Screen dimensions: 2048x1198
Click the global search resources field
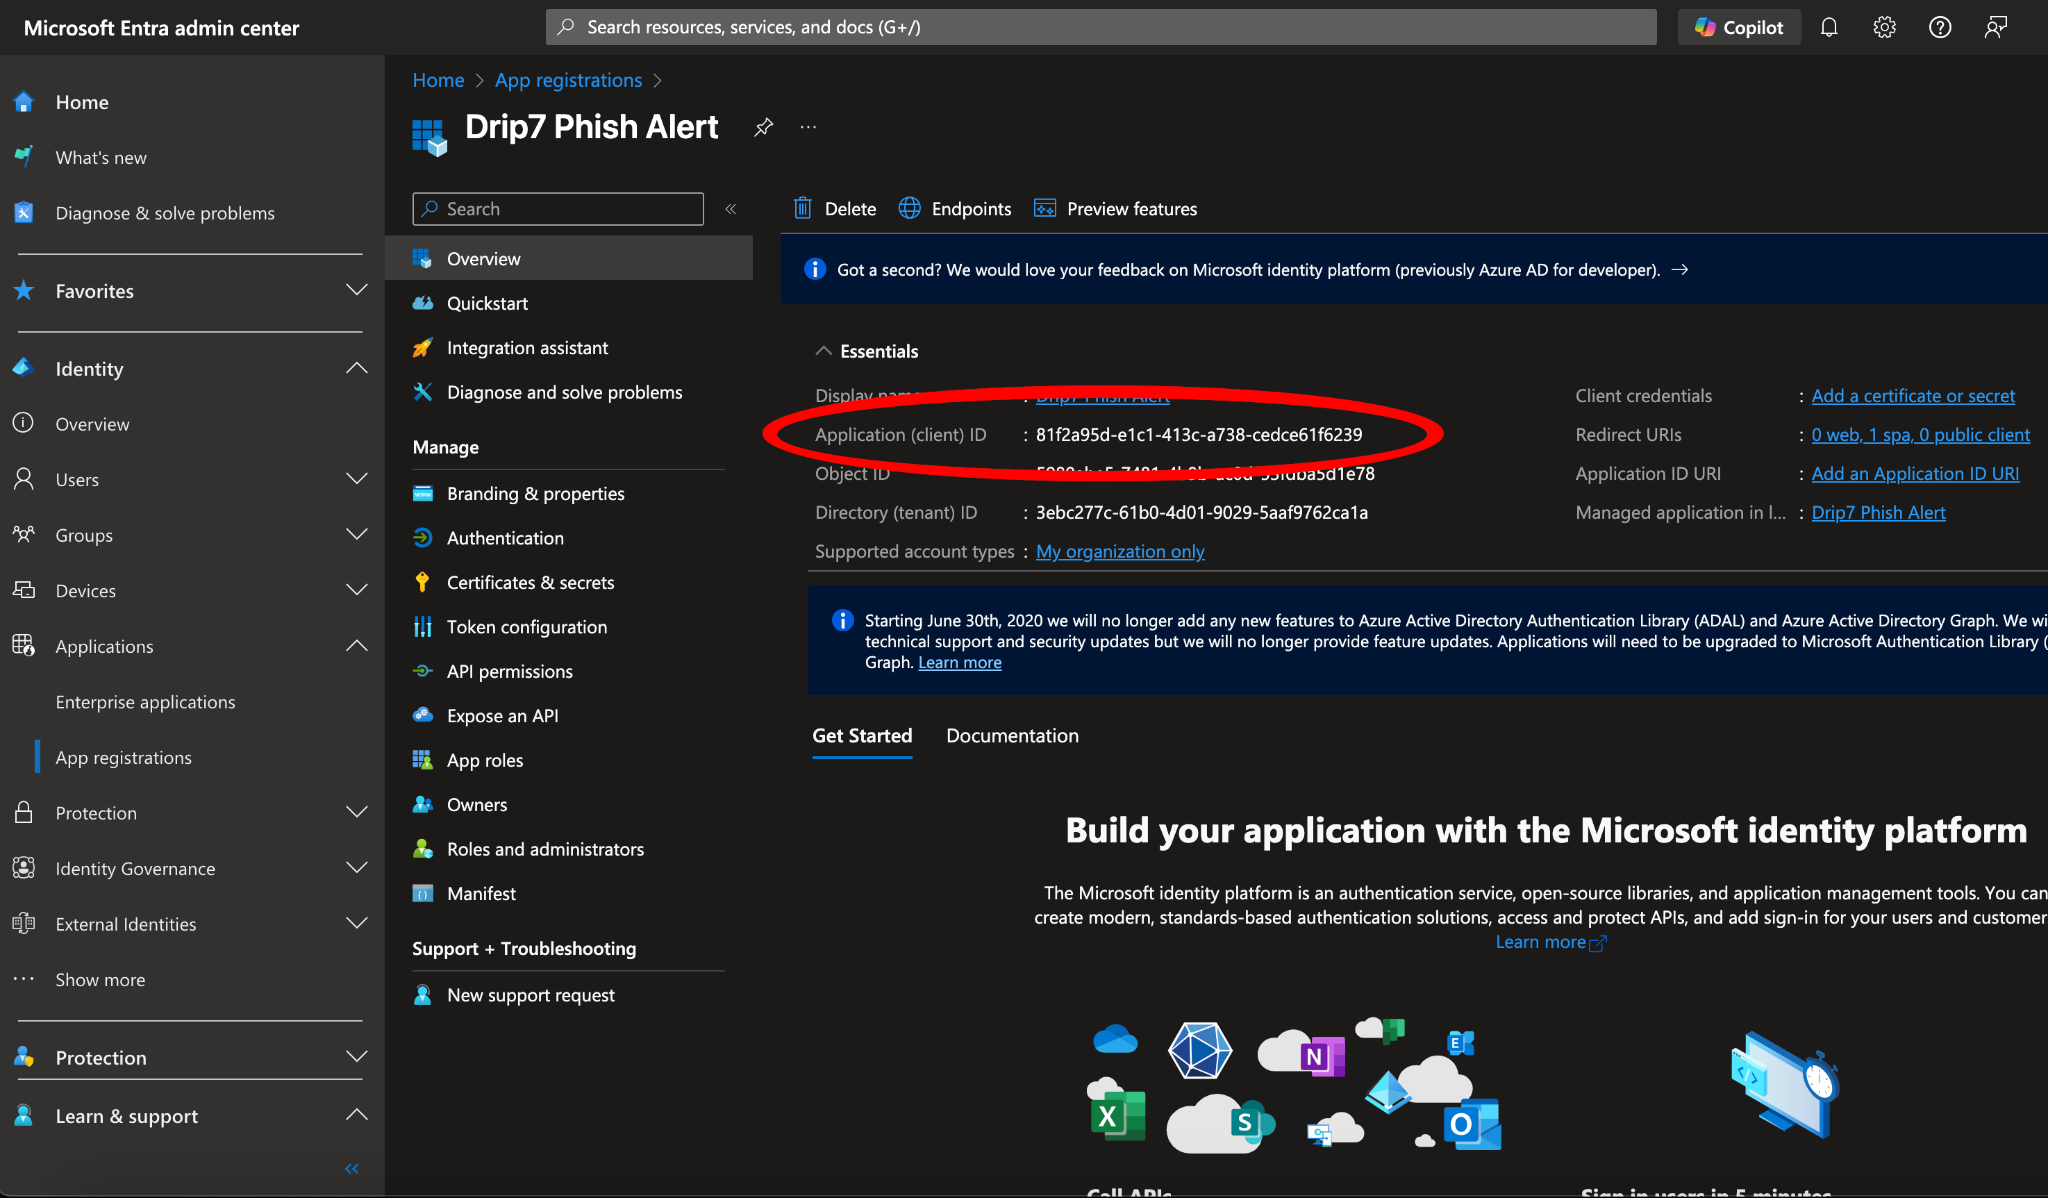pos(1101,27)
